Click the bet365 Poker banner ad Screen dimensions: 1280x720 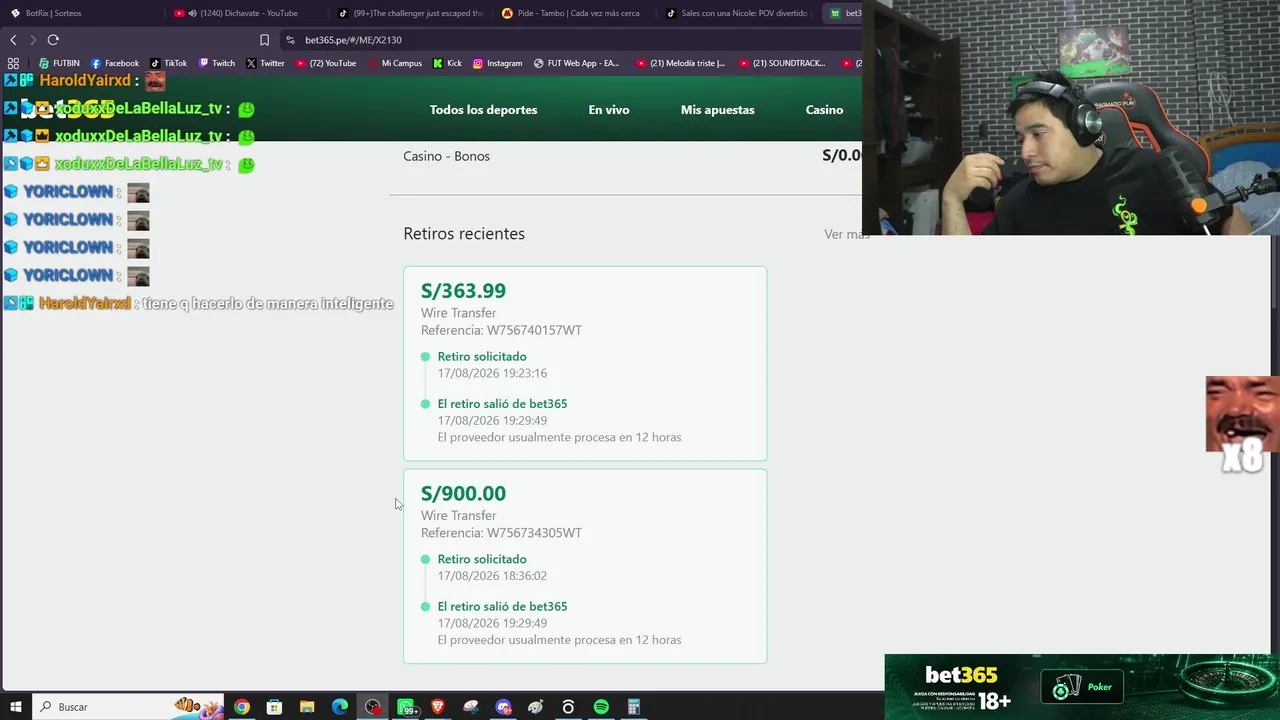1082,687
